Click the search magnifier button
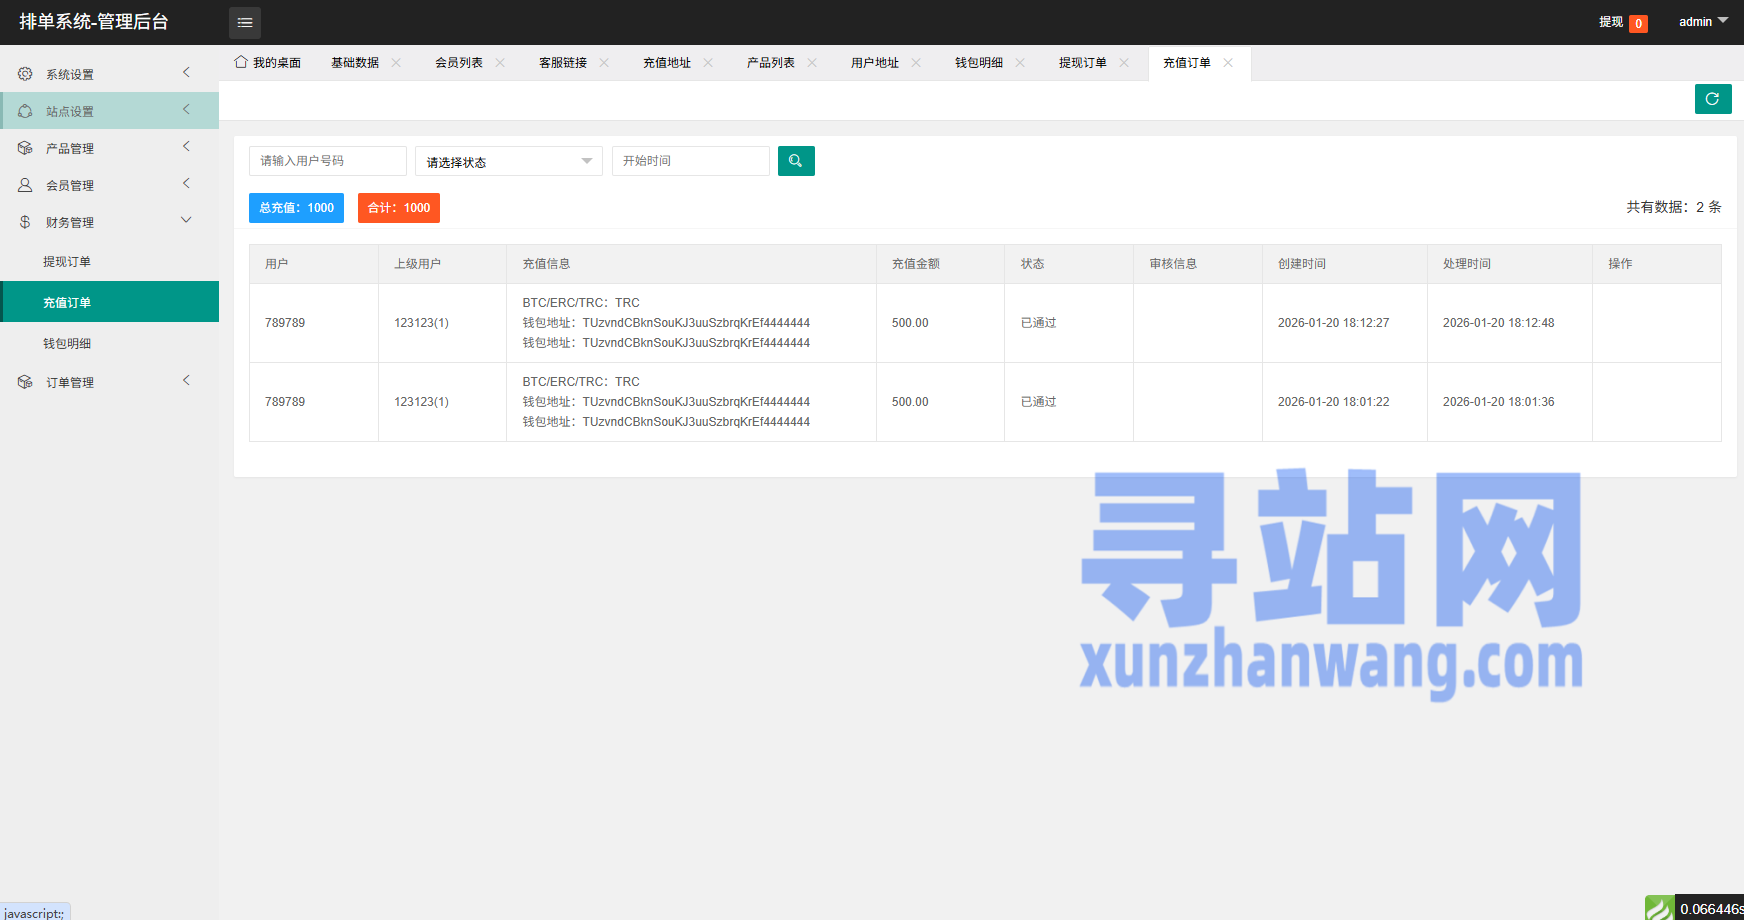 [x=796, y=161]
